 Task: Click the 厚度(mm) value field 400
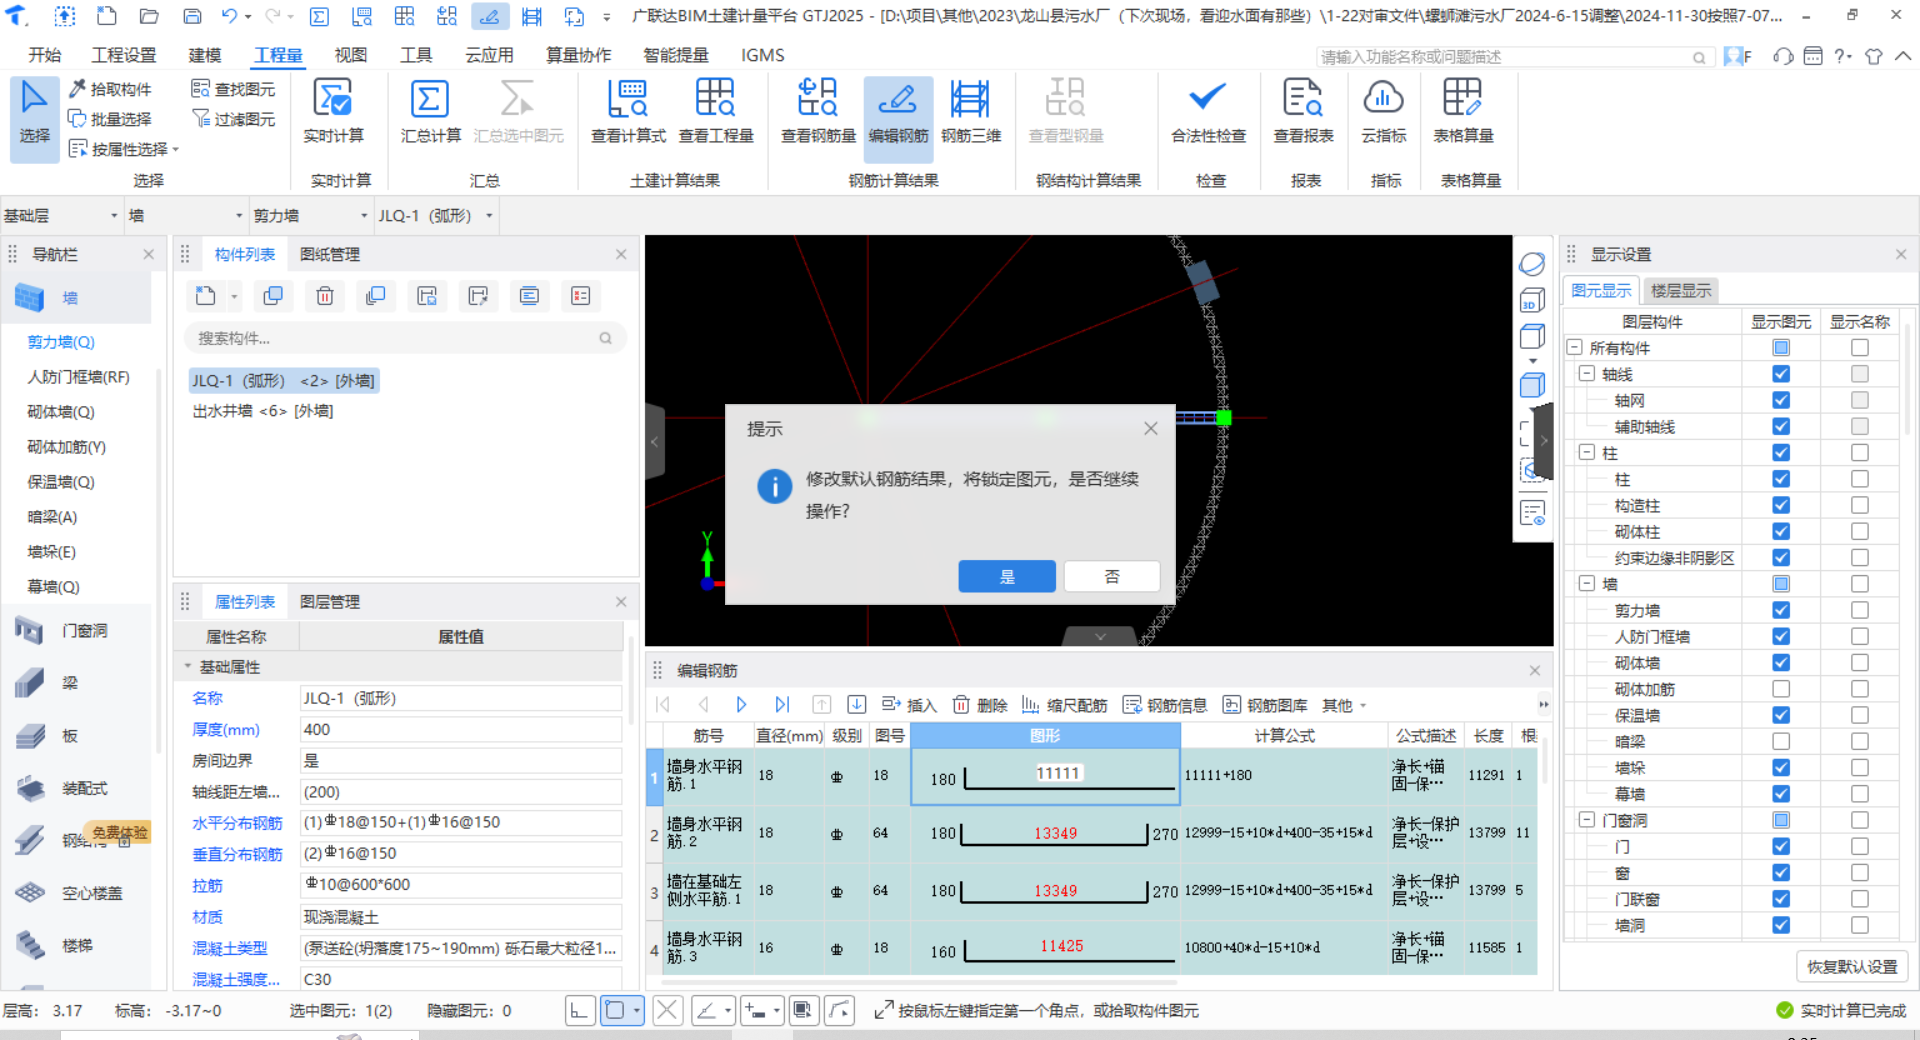(461, 730)
